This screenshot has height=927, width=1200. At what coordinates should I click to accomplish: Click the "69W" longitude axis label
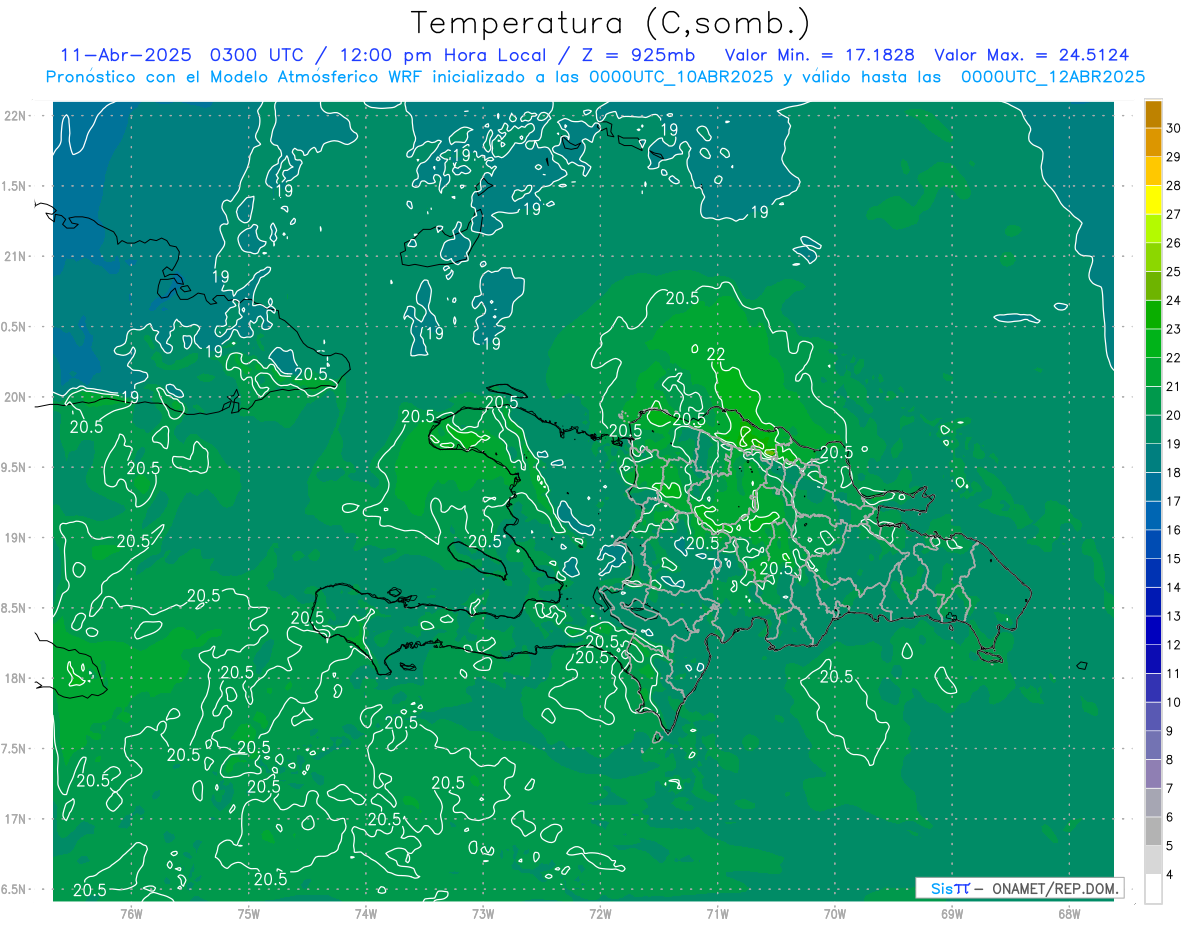click(952, 913)
